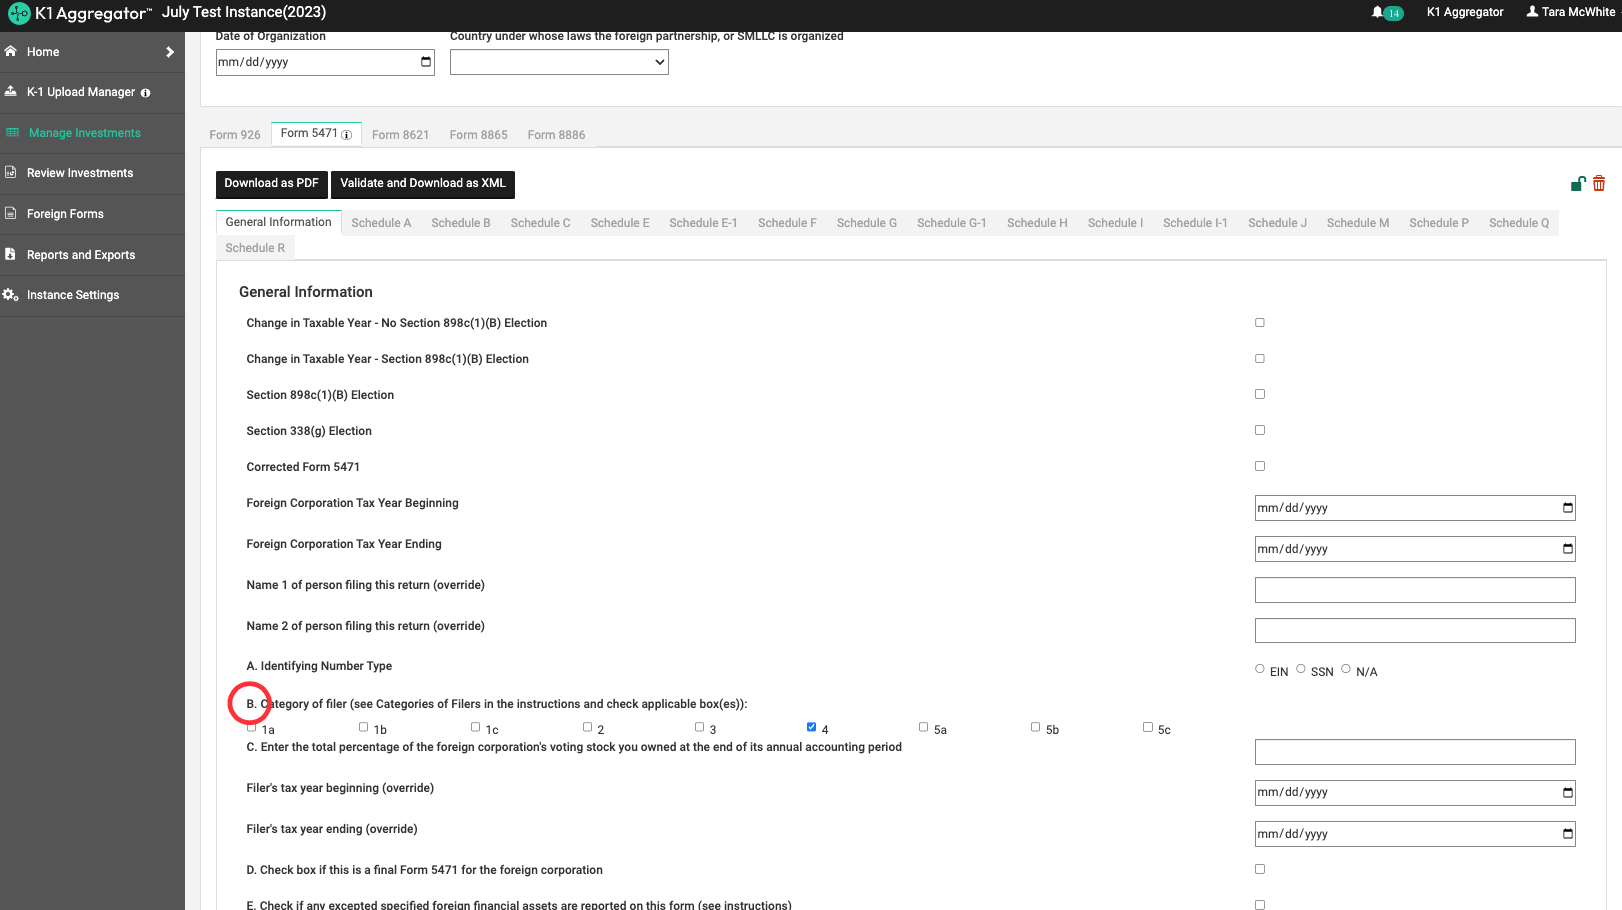Viewport: 1622px width, 910px height.
Task: Click Validate and Download as XML button
Action: coord(423,183)
